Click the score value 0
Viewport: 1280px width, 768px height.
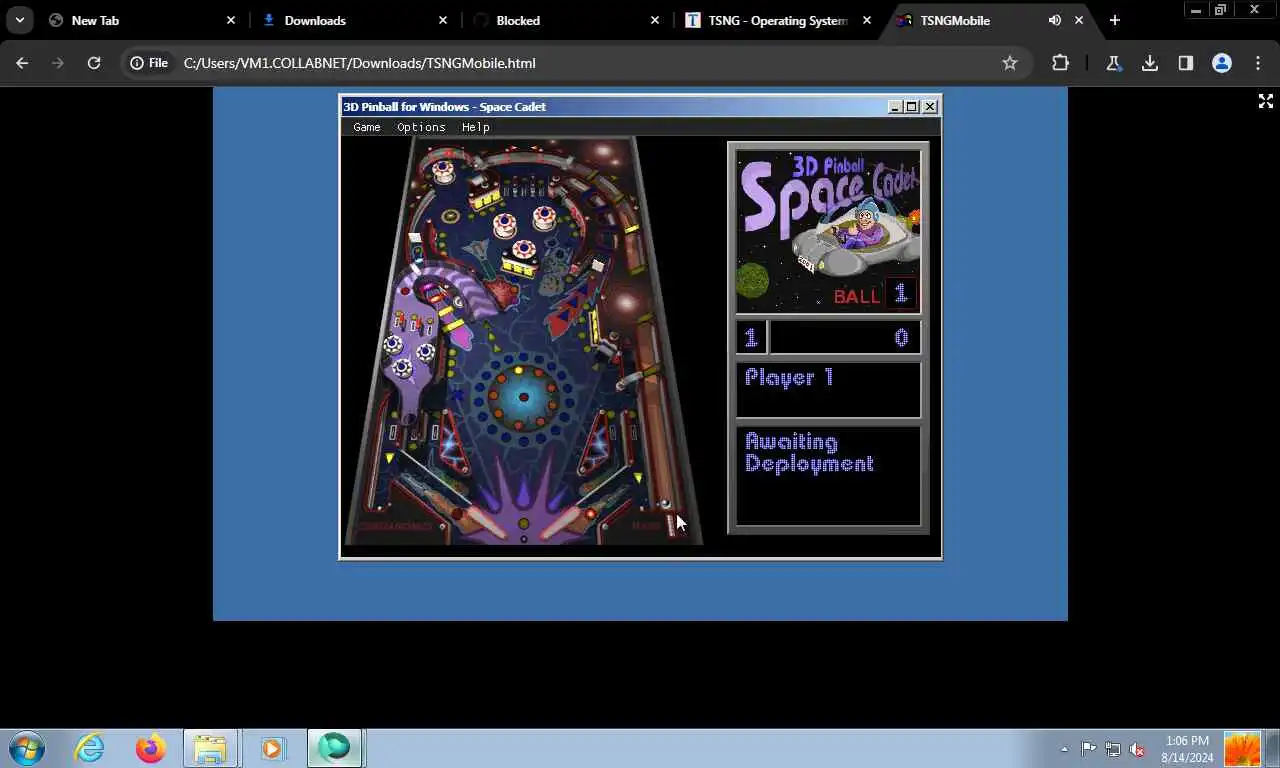coord(901,338)
